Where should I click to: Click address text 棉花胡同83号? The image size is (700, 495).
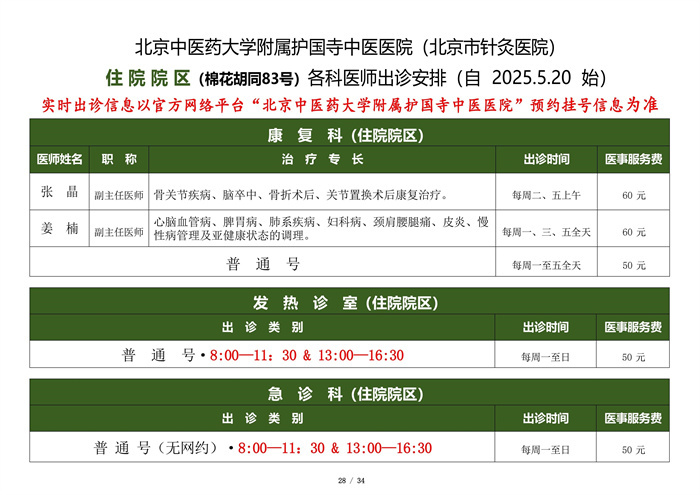pos(249,79)
